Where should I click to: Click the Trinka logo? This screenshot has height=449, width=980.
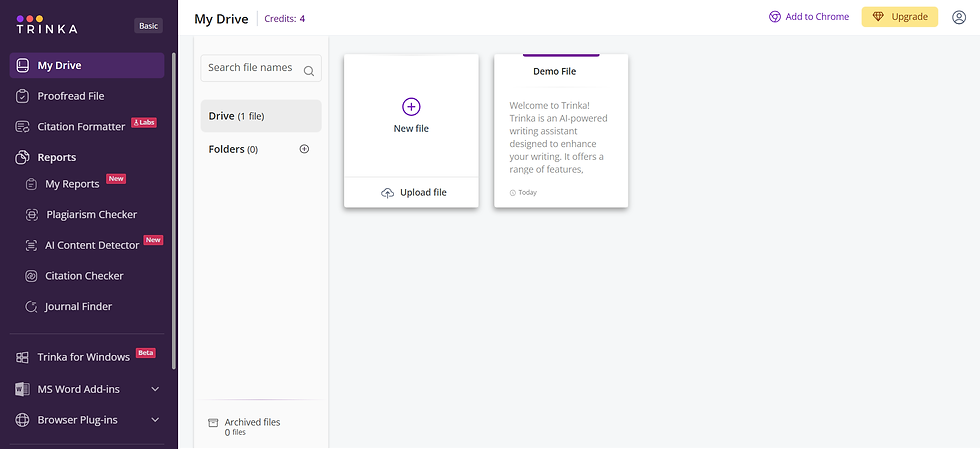47,24
